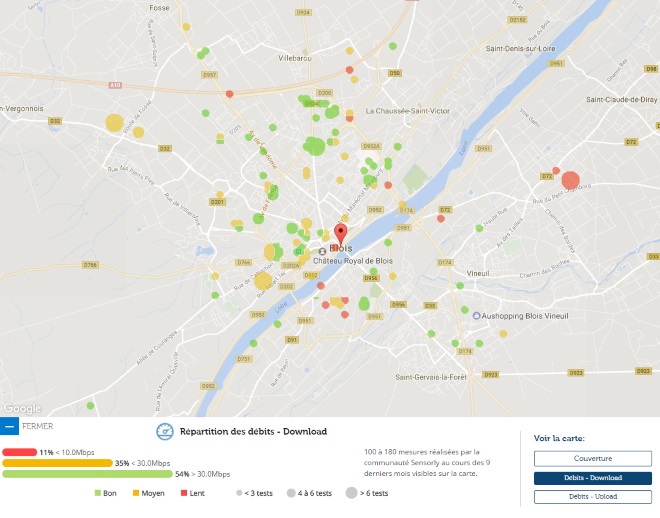Image resolution: width=660 pixels, height=518 pixels.
Task: Click the Aushopping Blois Vineuil shopping icon
Action: [x=476, y=316]
